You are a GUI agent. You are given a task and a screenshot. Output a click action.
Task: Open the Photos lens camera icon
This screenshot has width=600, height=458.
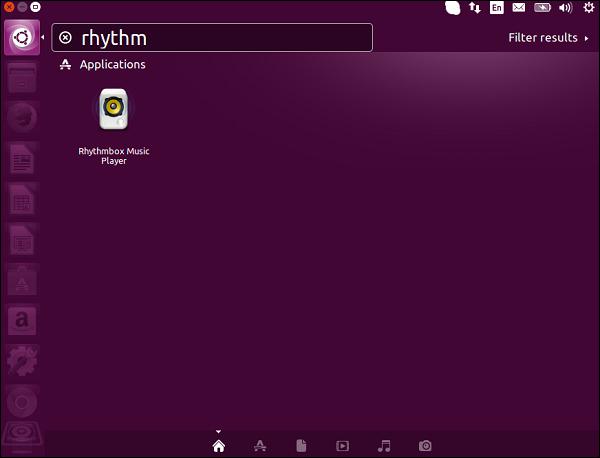(x=425, y=445)
